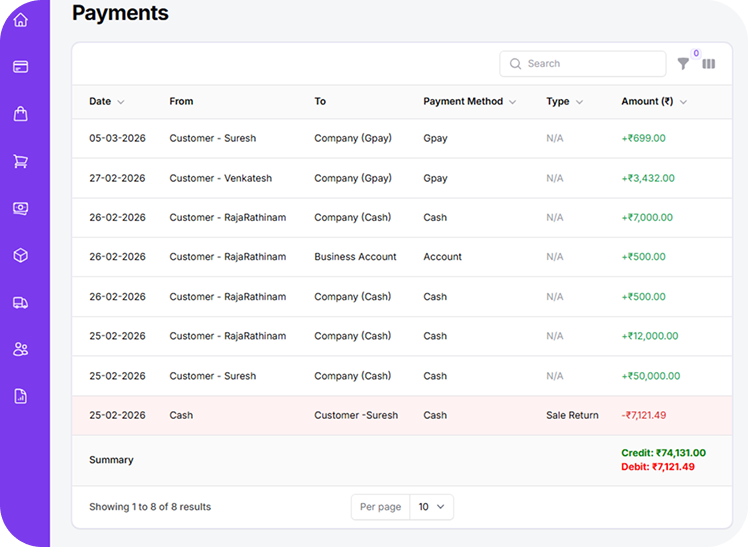748x547 pixels.
Task: Select amount +₹699.00
Action: click(644, 138)
